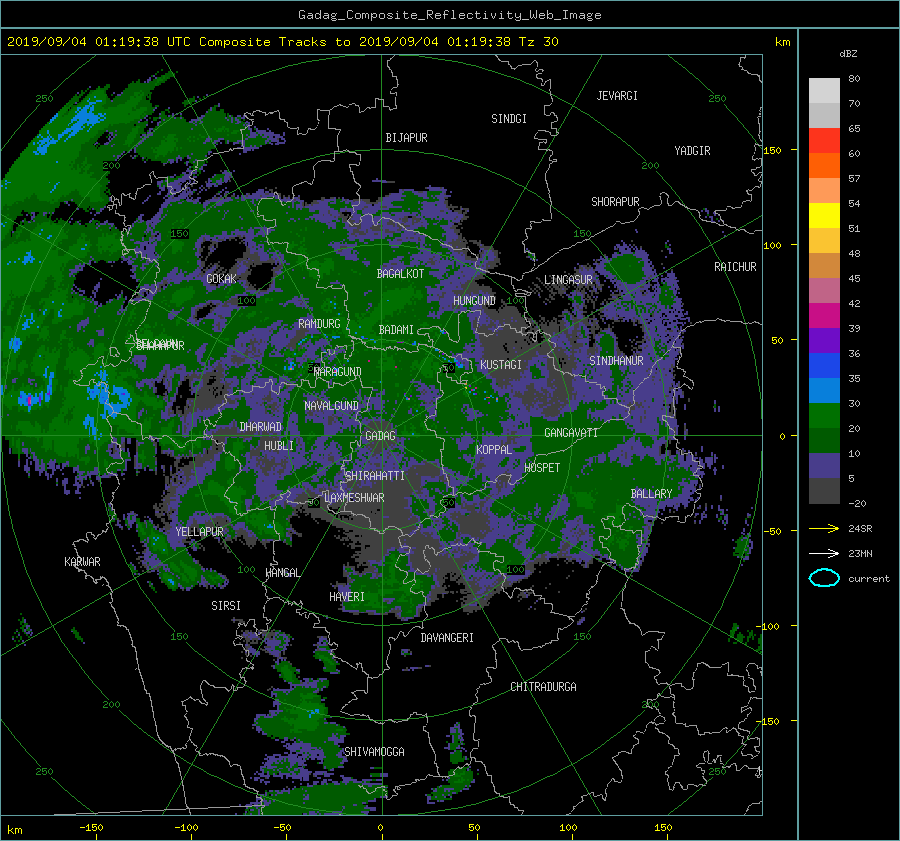Select the dark gray swatch above -20 dBZ
The height and width of the screenshot is (841, 900).
(x=824, y=491)
